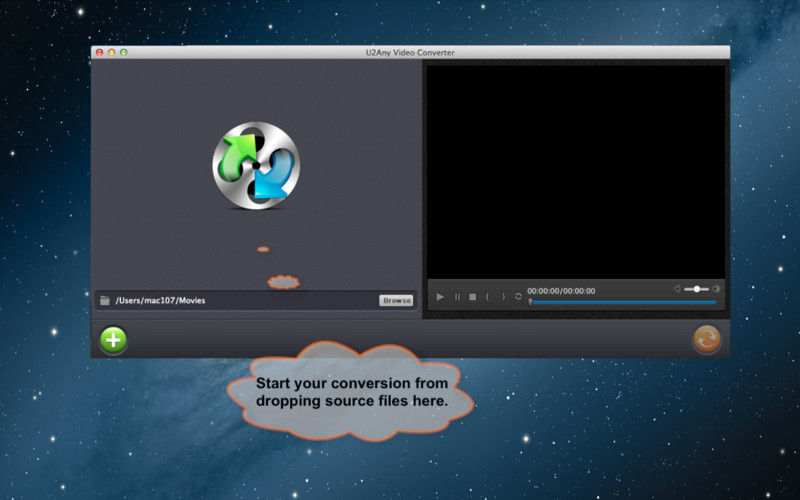The image size is (800, 500).
Task: Click the Browse button for output folder
Action: click(396, 301)
